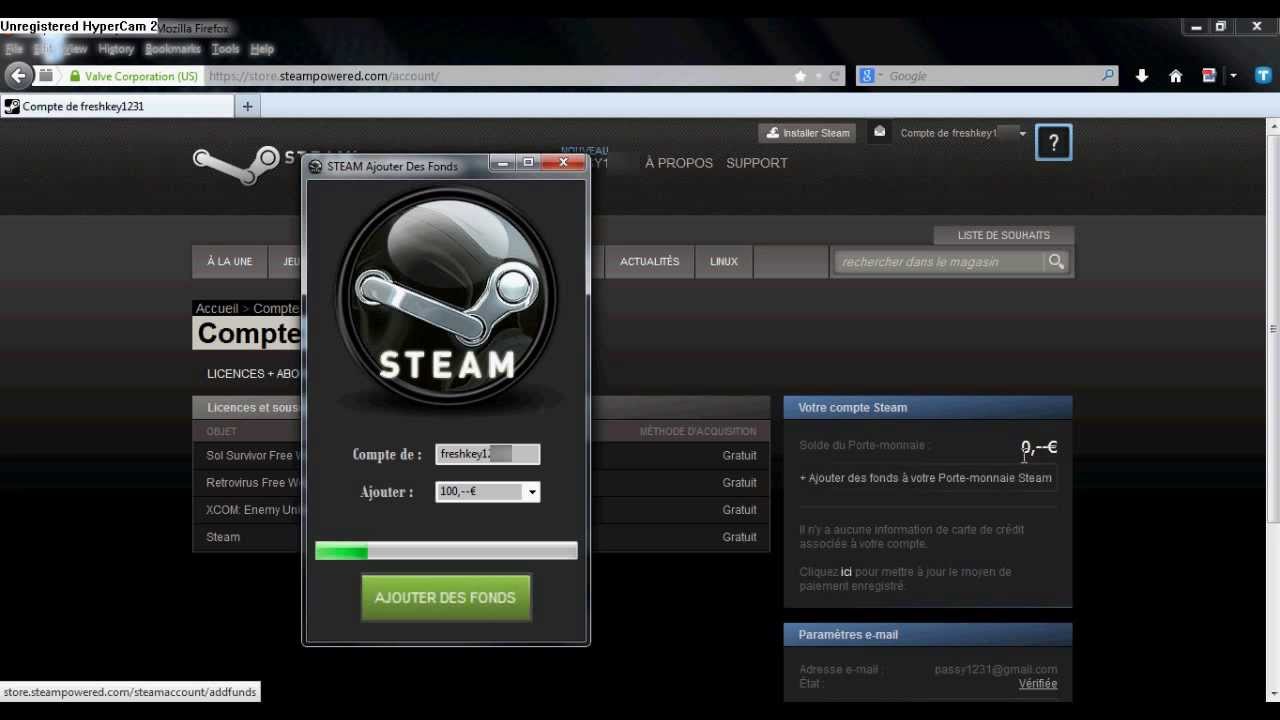Click the site identity folder icon
This screenshot has width=1280, height=720.
pyautogui.click(x=46, y=76)
